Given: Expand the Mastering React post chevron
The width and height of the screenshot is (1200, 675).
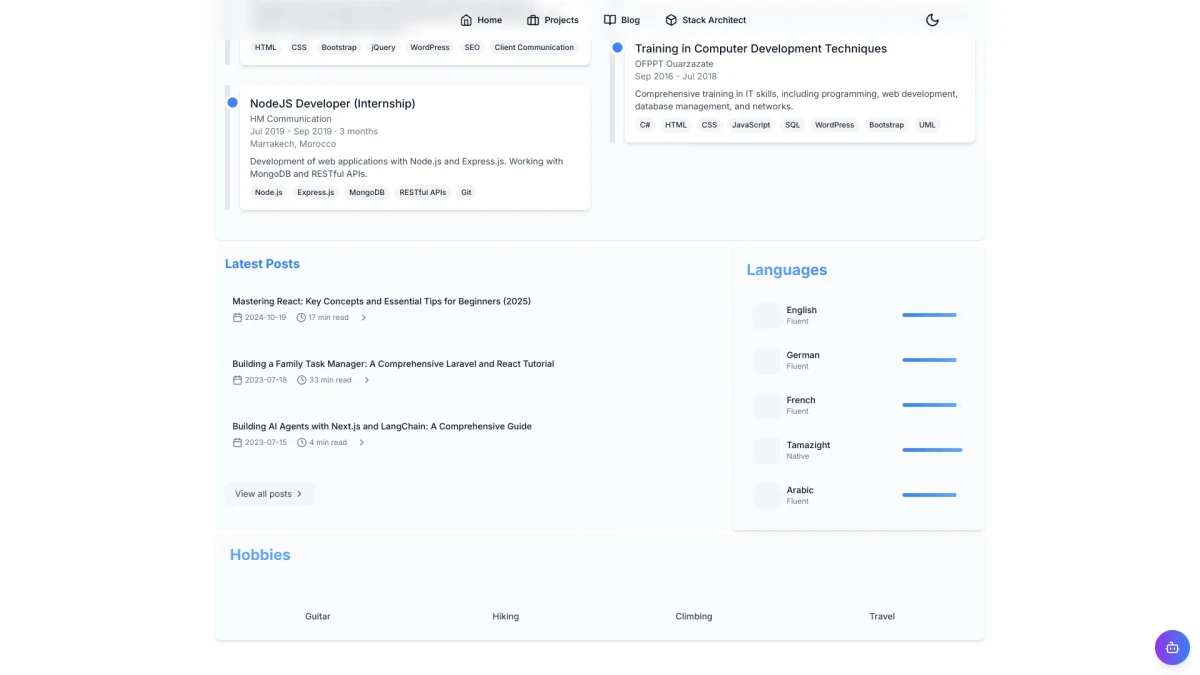Looking at the screenshot, I should click(363, 318).
